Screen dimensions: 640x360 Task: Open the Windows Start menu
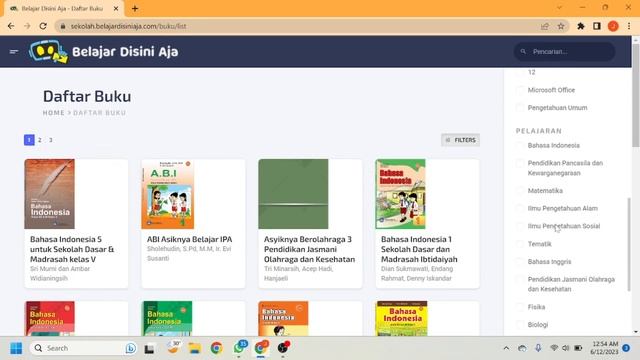(16, 348)
